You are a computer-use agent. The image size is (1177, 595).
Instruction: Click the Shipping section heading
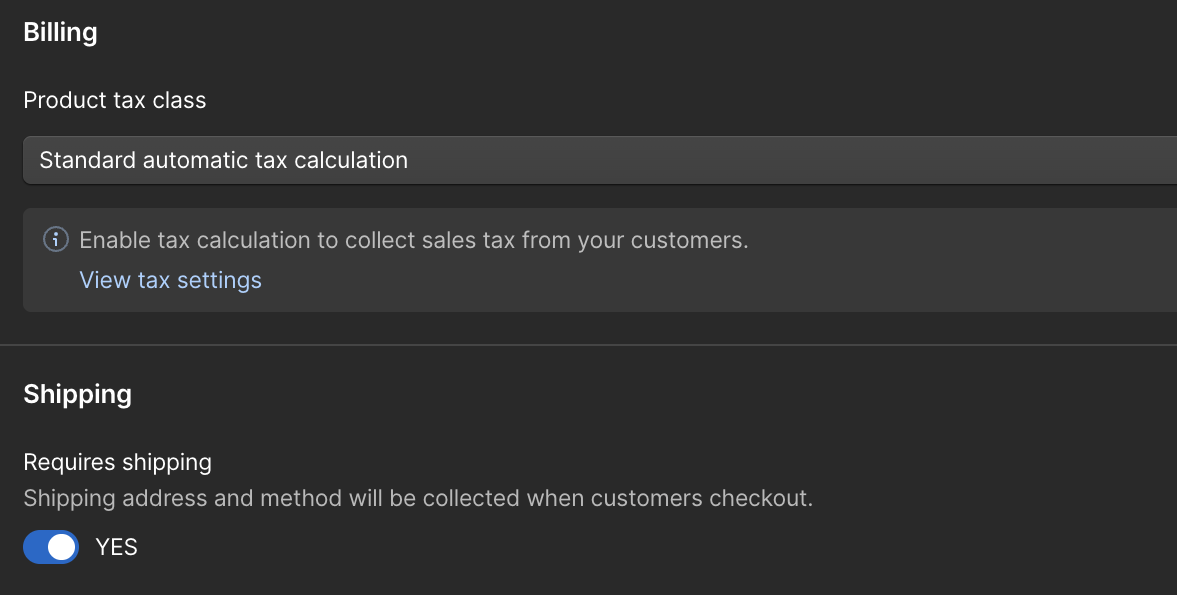[x=77, y=394]
